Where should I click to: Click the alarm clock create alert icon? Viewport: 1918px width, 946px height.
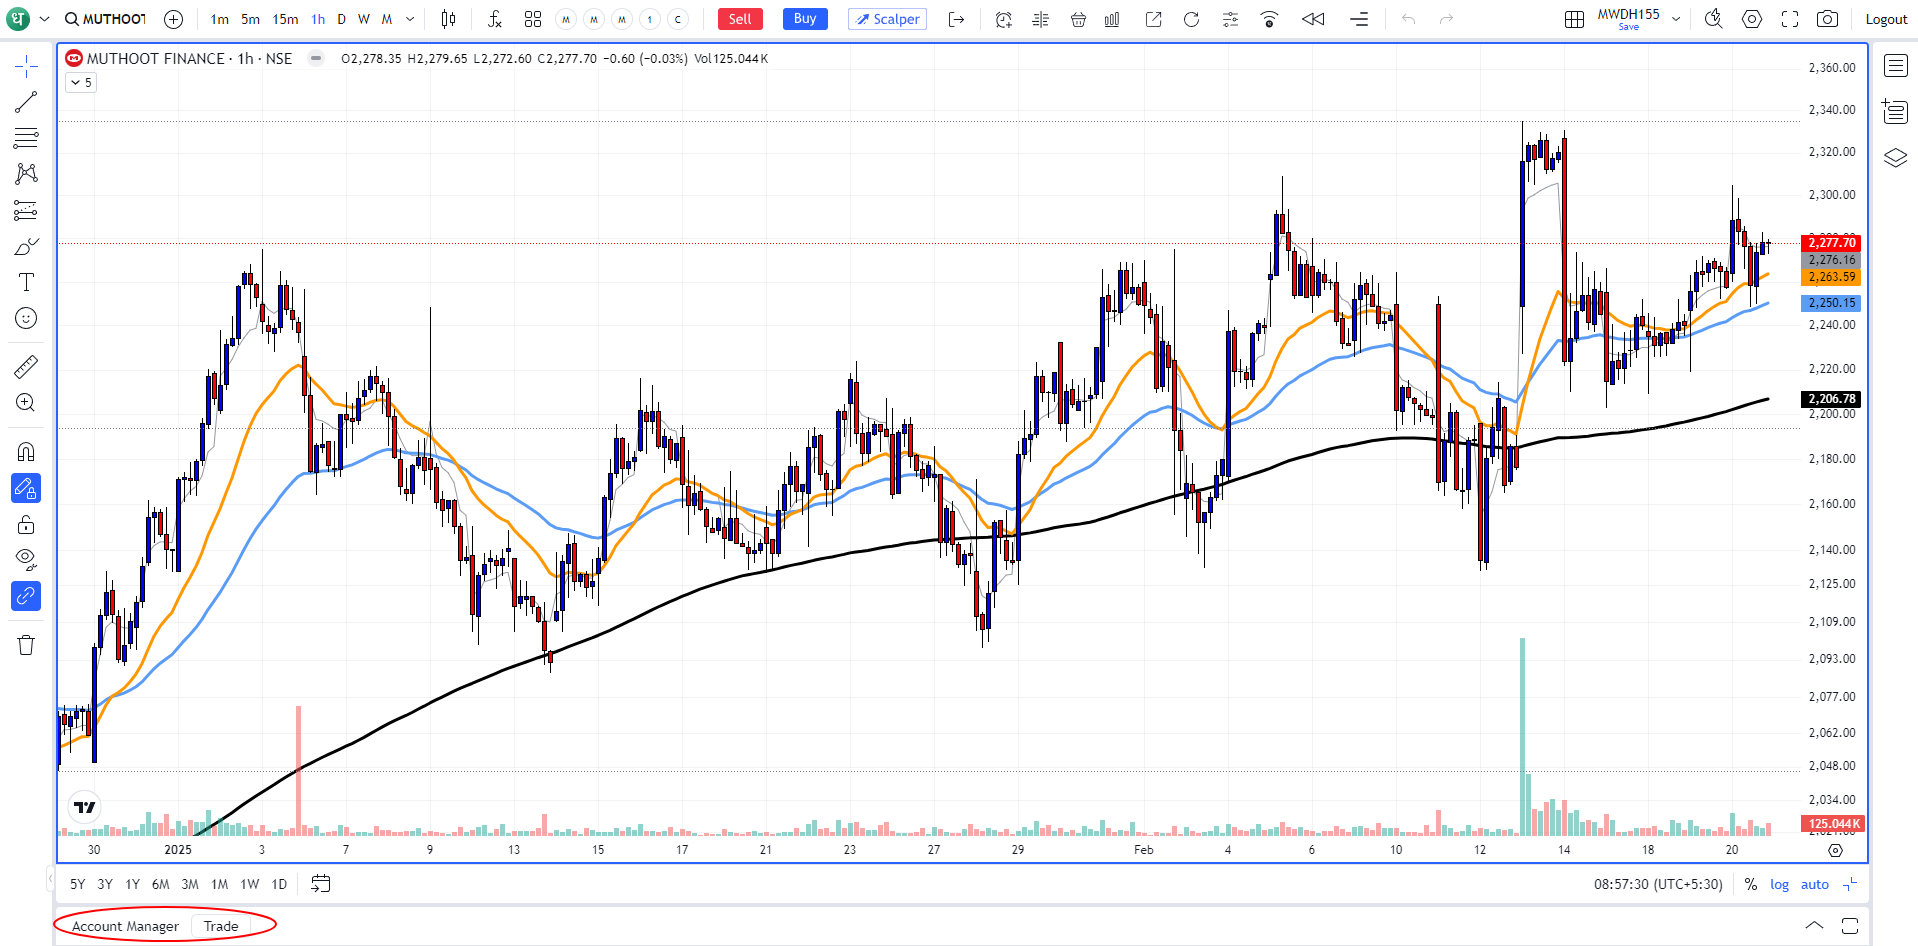click(x=1004, y=19)
